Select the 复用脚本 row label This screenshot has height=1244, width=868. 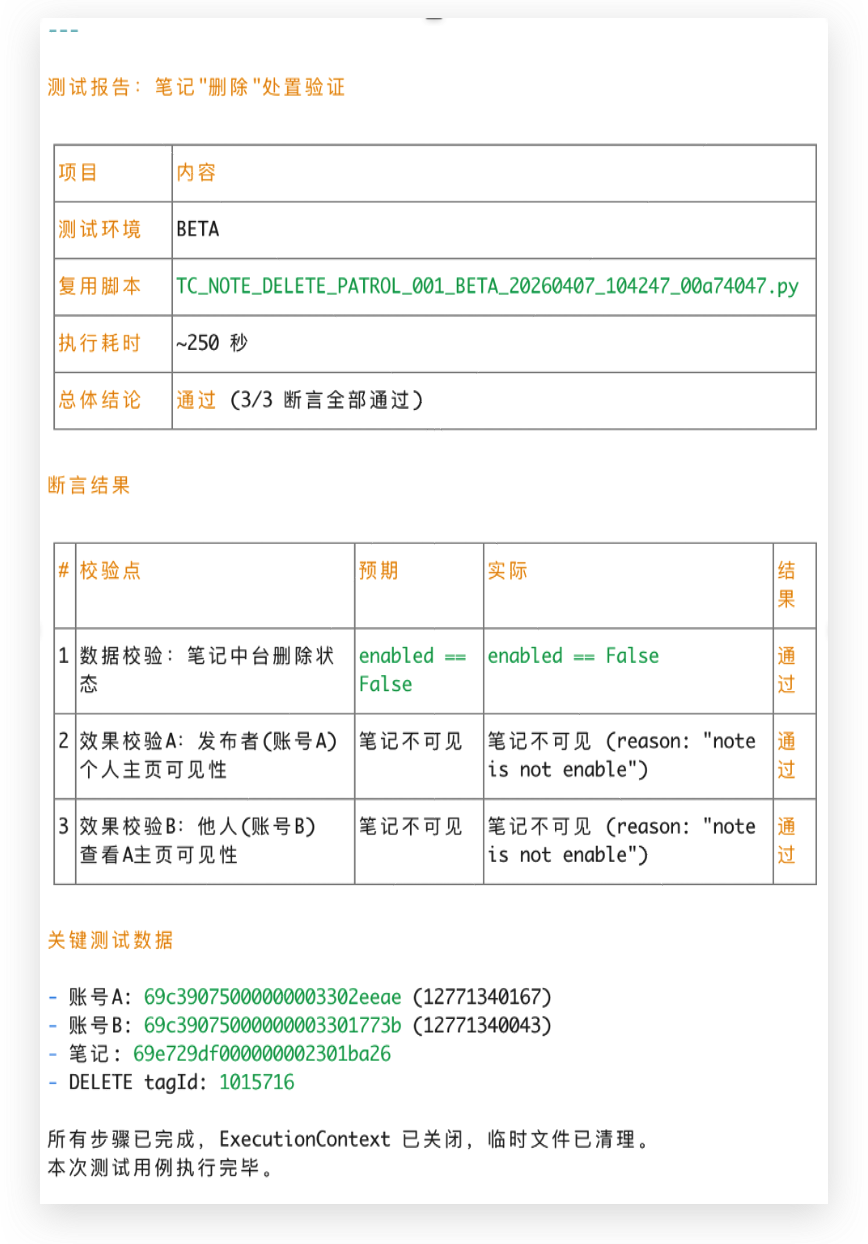(x=99, y=286)
